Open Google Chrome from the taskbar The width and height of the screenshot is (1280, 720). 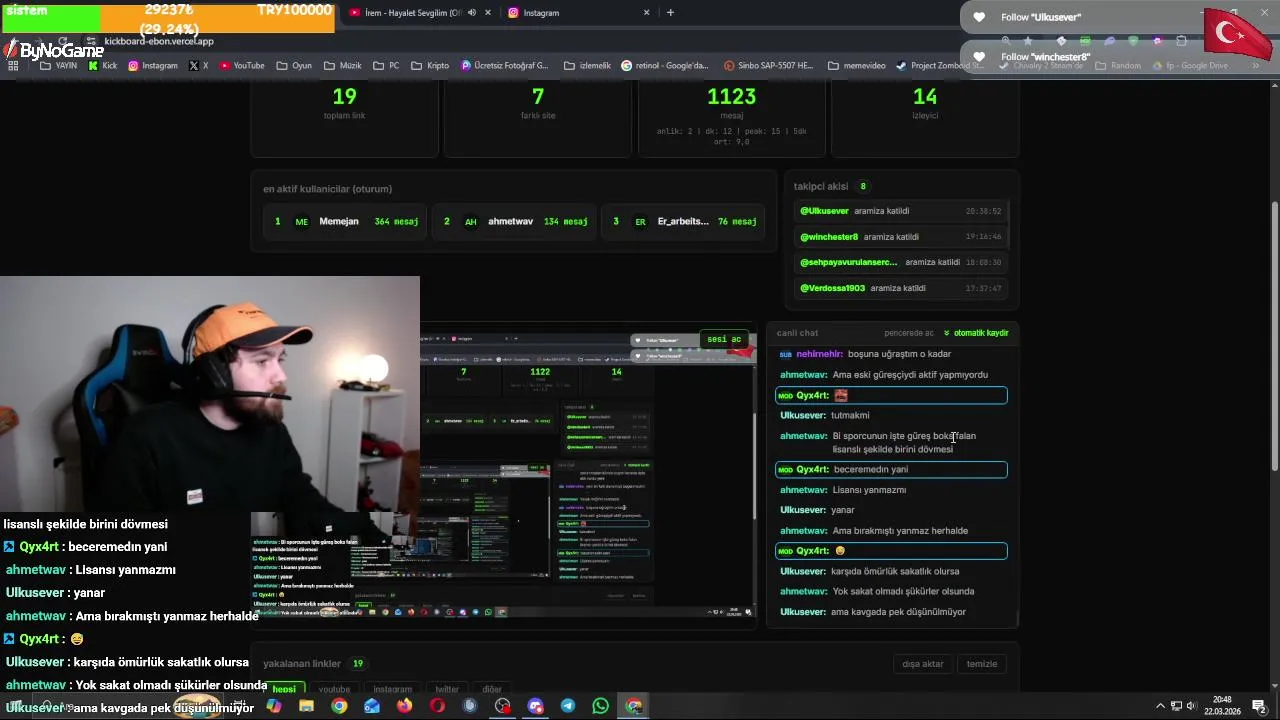pos(339,706)
